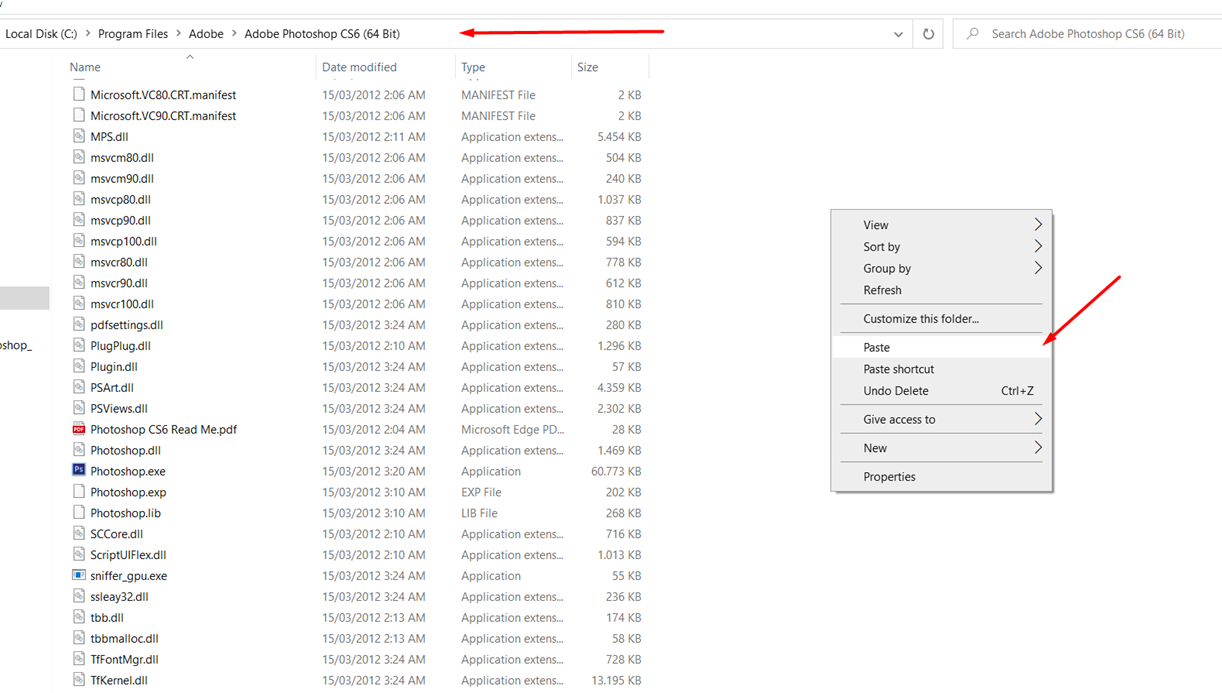This screenshot has width=1222, height=693.
Task: Click the refresh address bar button
Action: pyautogui.click(x=928, y=34)
